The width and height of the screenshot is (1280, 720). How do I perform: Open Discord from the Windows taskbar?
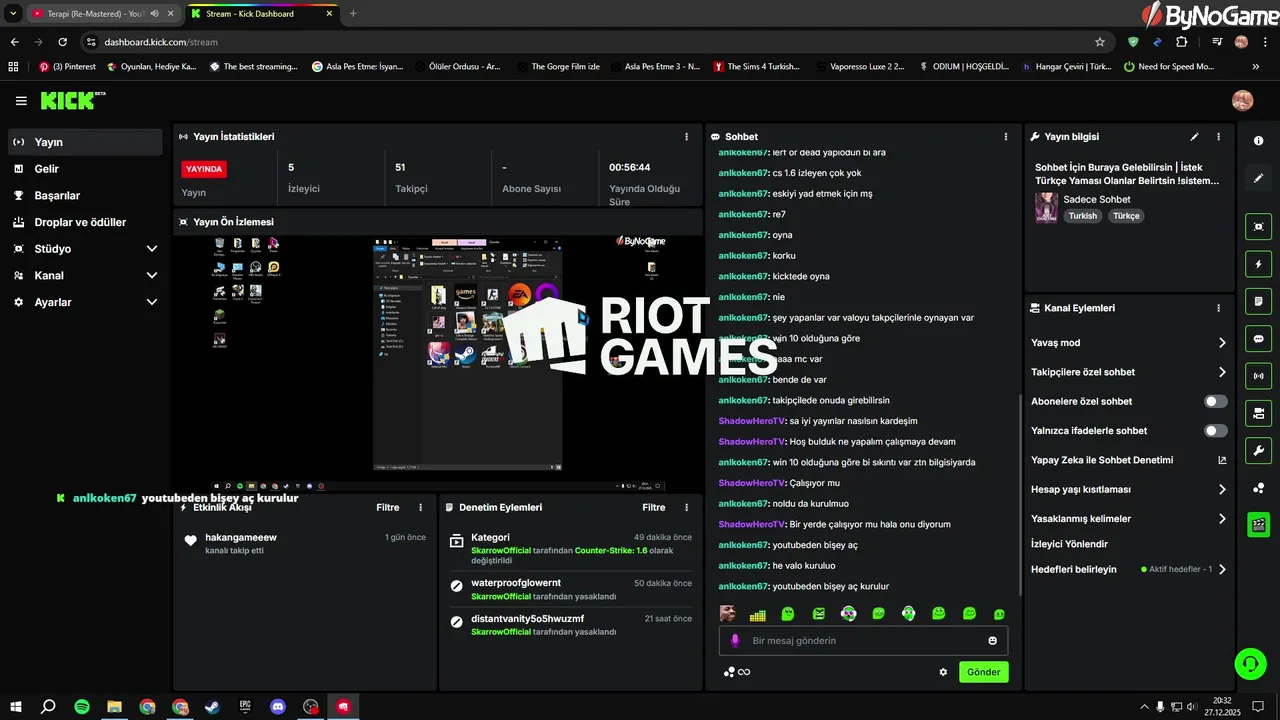[x=278, y=706]
